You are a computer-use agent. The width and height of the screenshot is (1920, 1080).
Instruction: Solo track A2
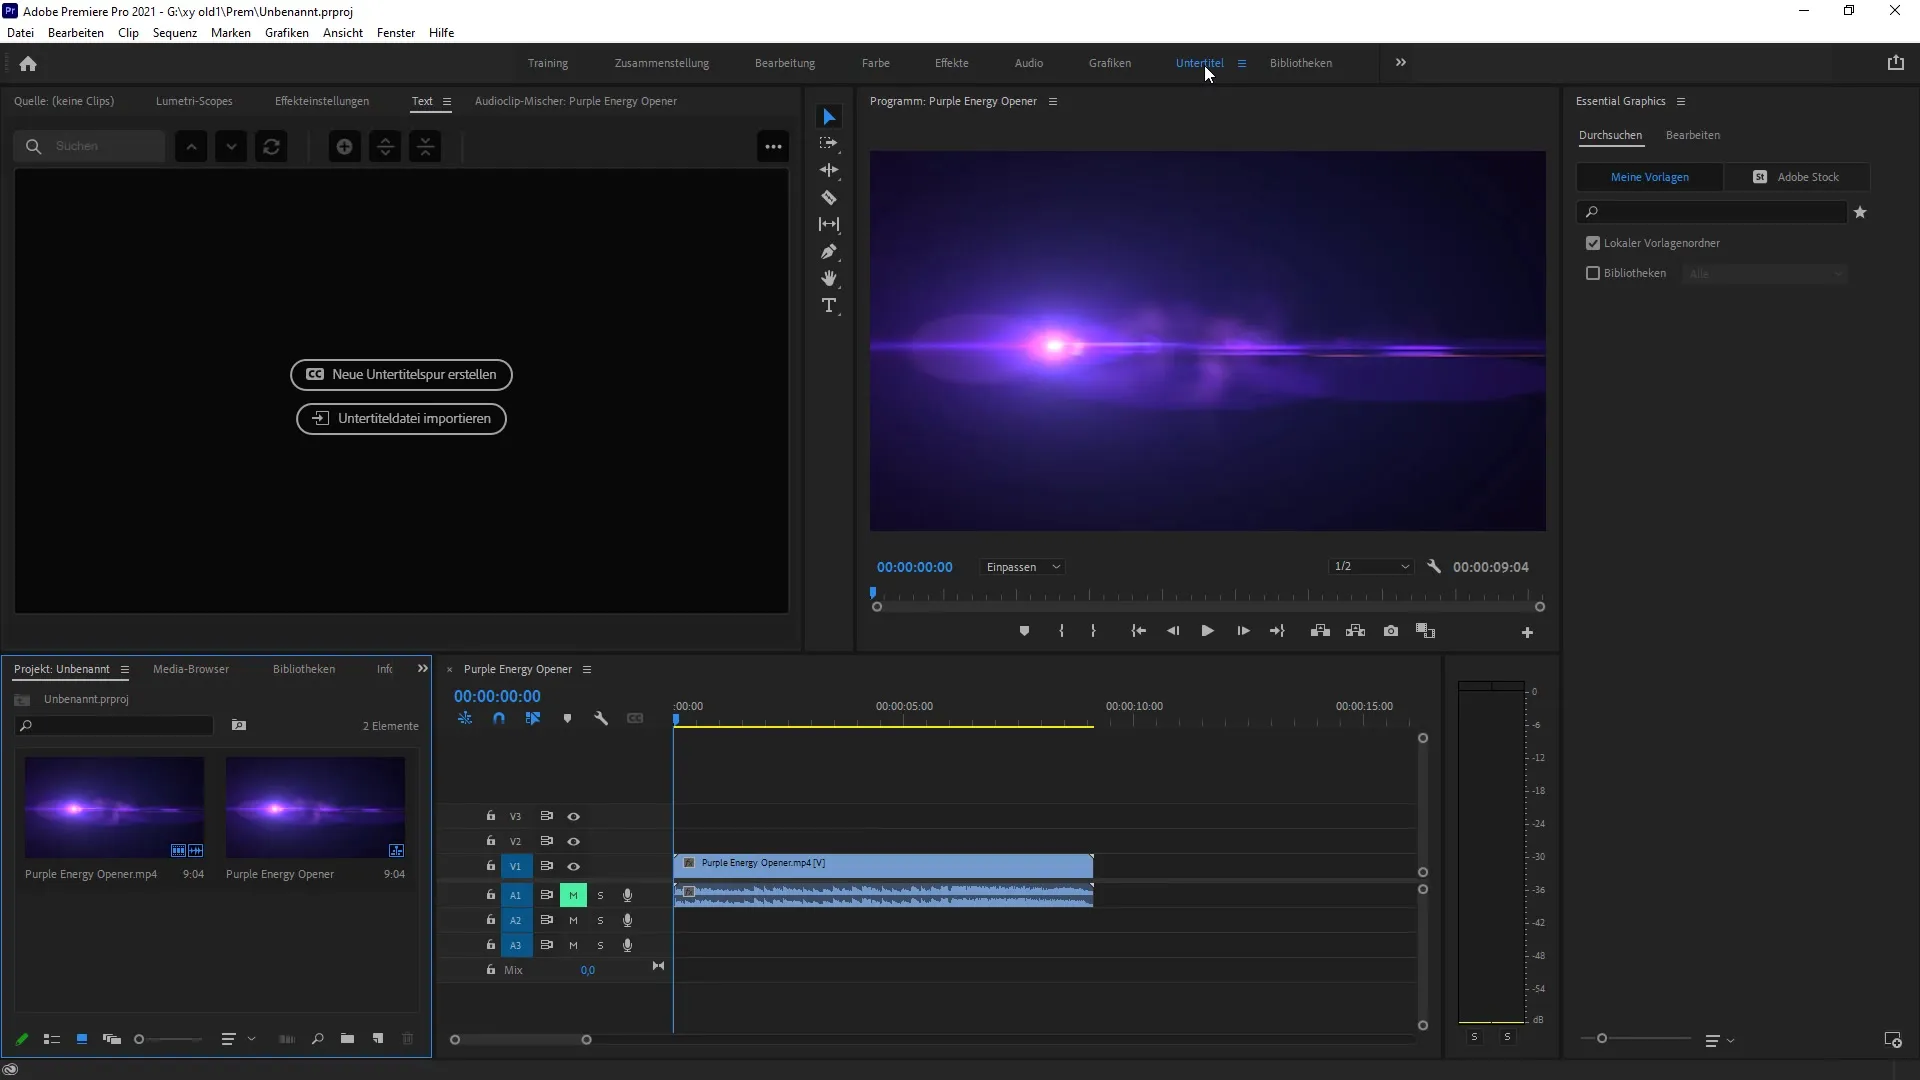[x=600, y=921]
